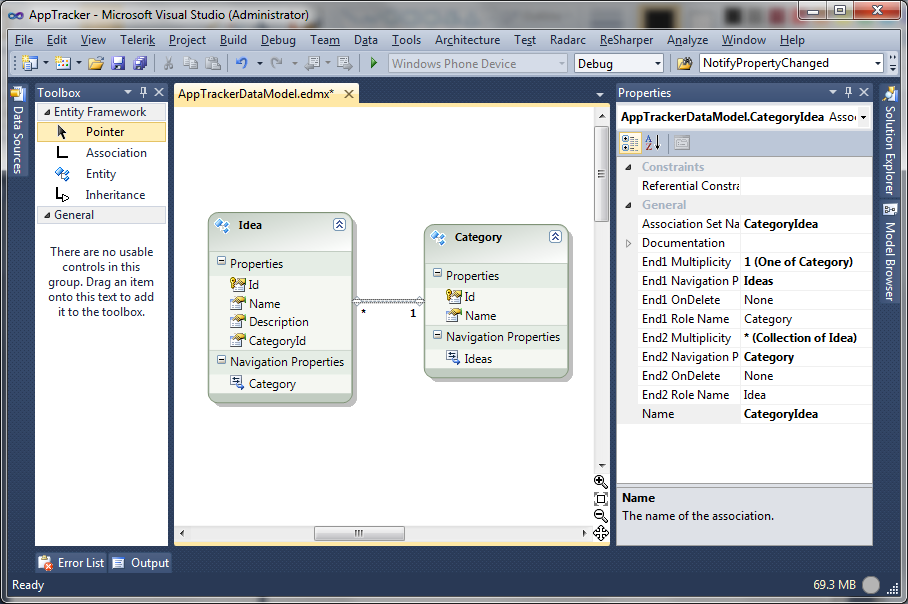This screenshot has height=604, width=908.
Task: Click the Name property value CategoryIdea
Action: click(806, 414)
